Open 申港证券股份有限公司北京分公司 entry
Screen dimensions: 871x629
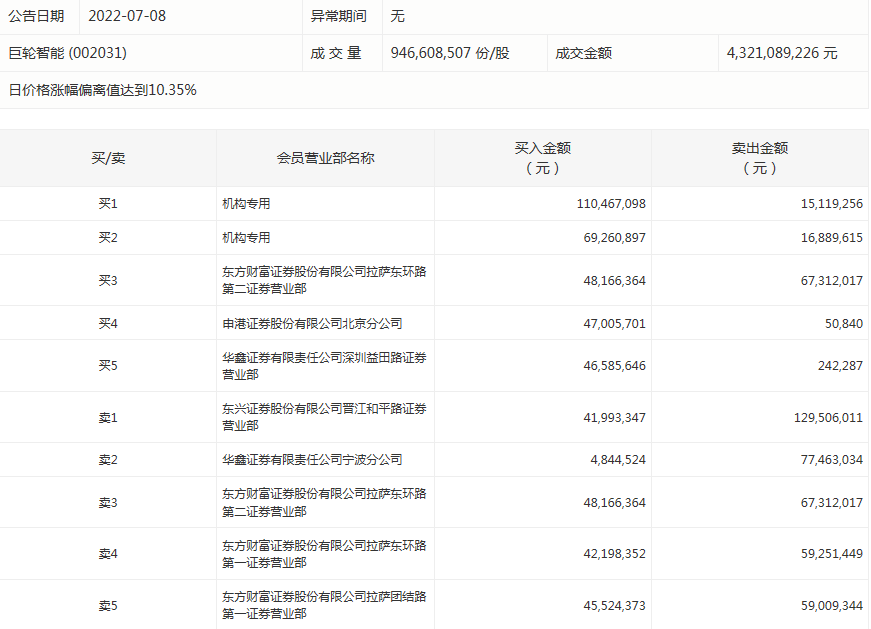pyautogui.click(x=312, y=324)
